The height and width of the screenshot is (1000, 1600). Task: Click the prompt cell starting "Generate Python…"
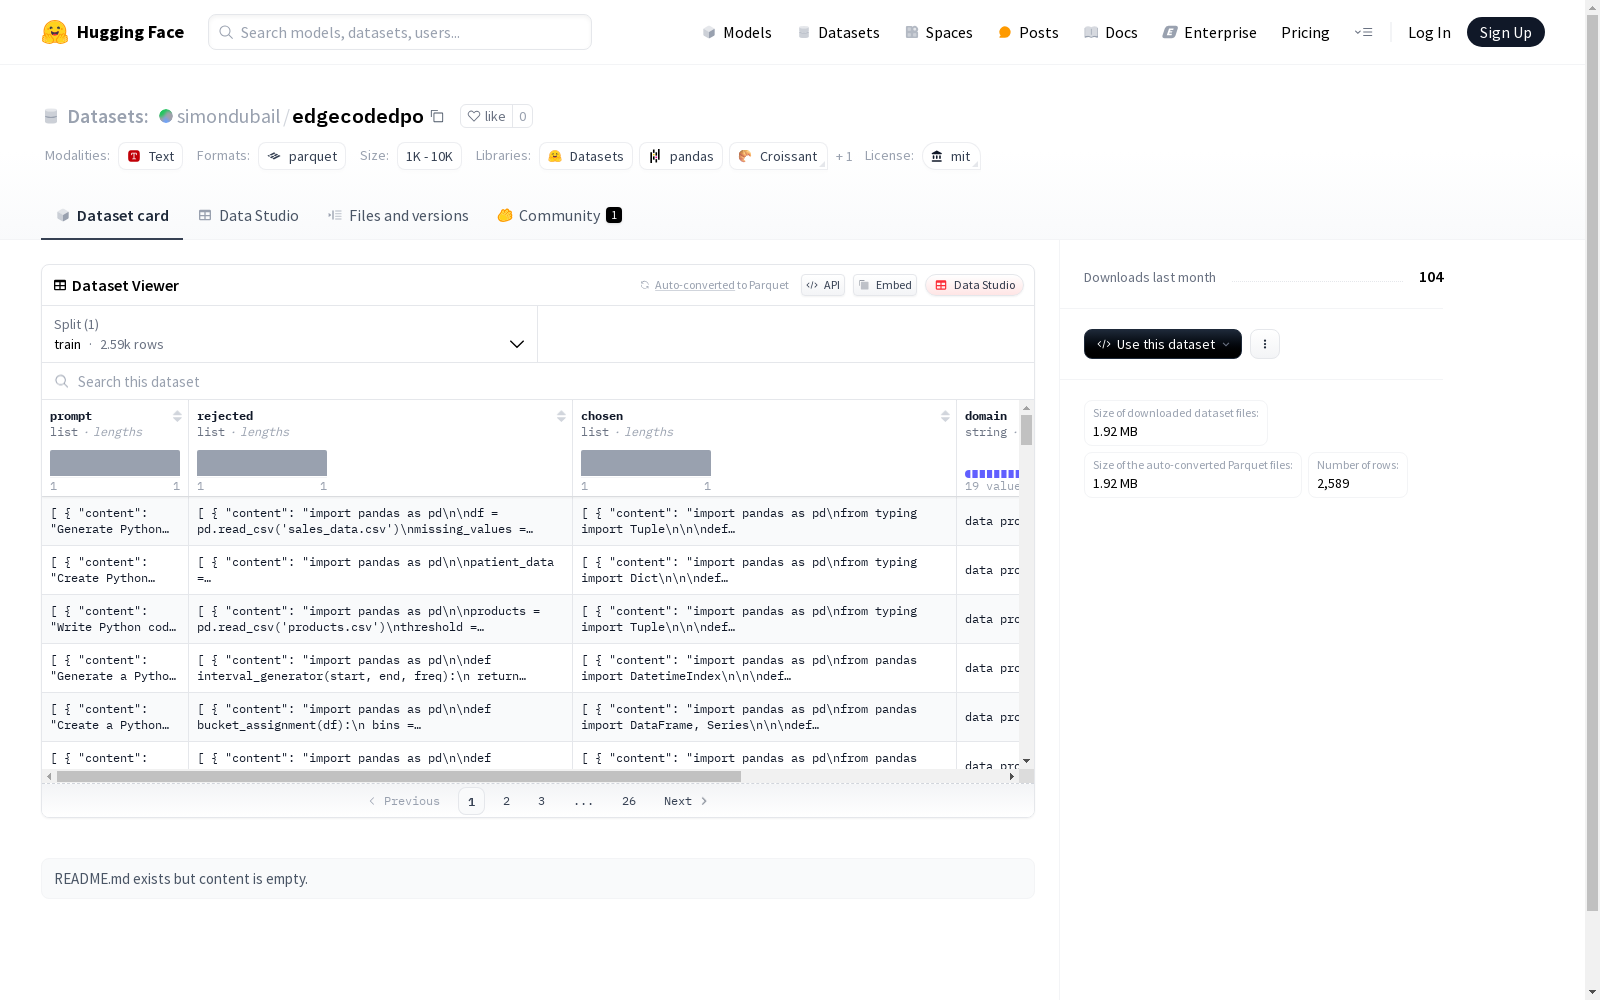coord(115,521)
